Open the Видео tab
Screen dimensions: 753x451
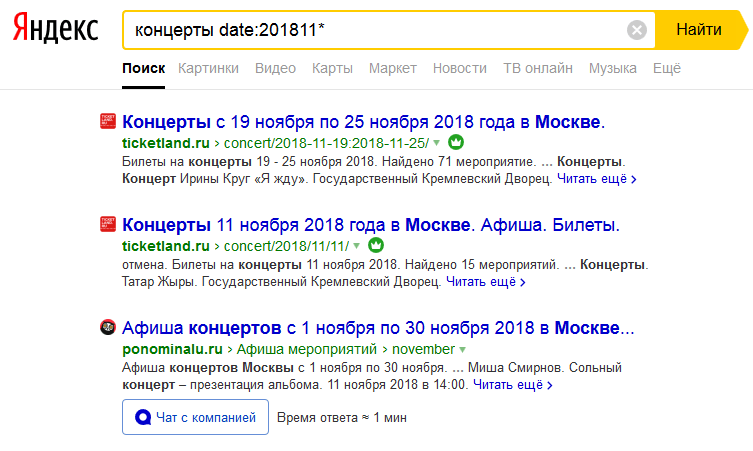(275, 68)
